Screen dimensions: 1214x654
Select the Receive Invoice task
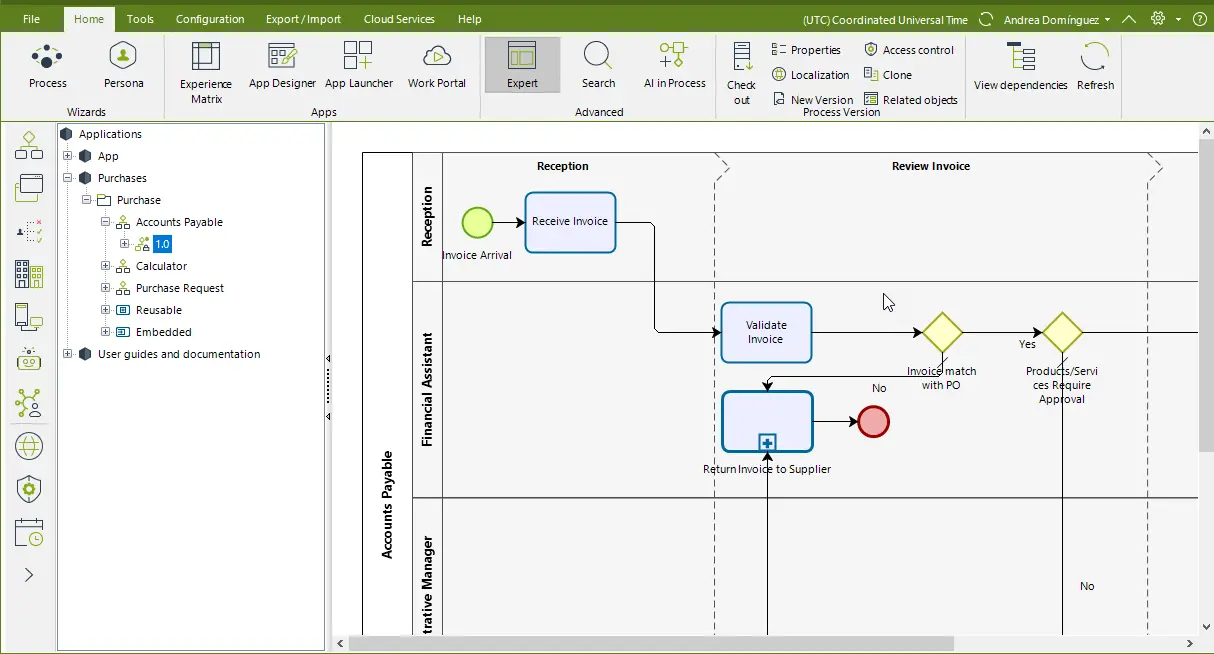570,222
